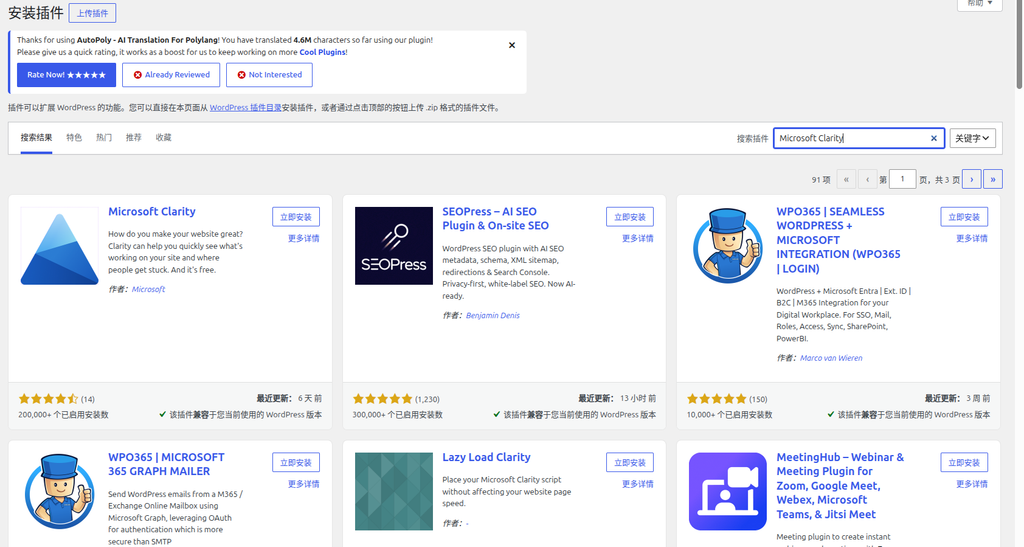
Task: Open the Lazy Load Clarity title link
Action: [x=487, y=458]
